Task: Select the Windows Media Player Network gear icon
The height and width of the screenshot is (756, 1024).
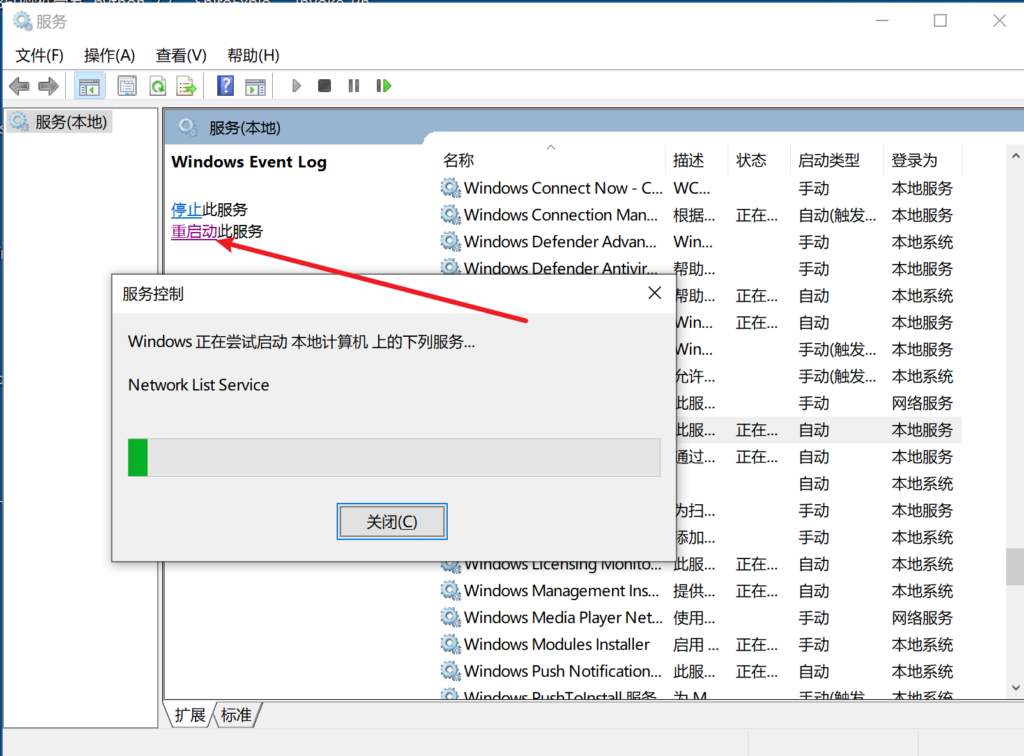Action: click(x=450, y=618)
